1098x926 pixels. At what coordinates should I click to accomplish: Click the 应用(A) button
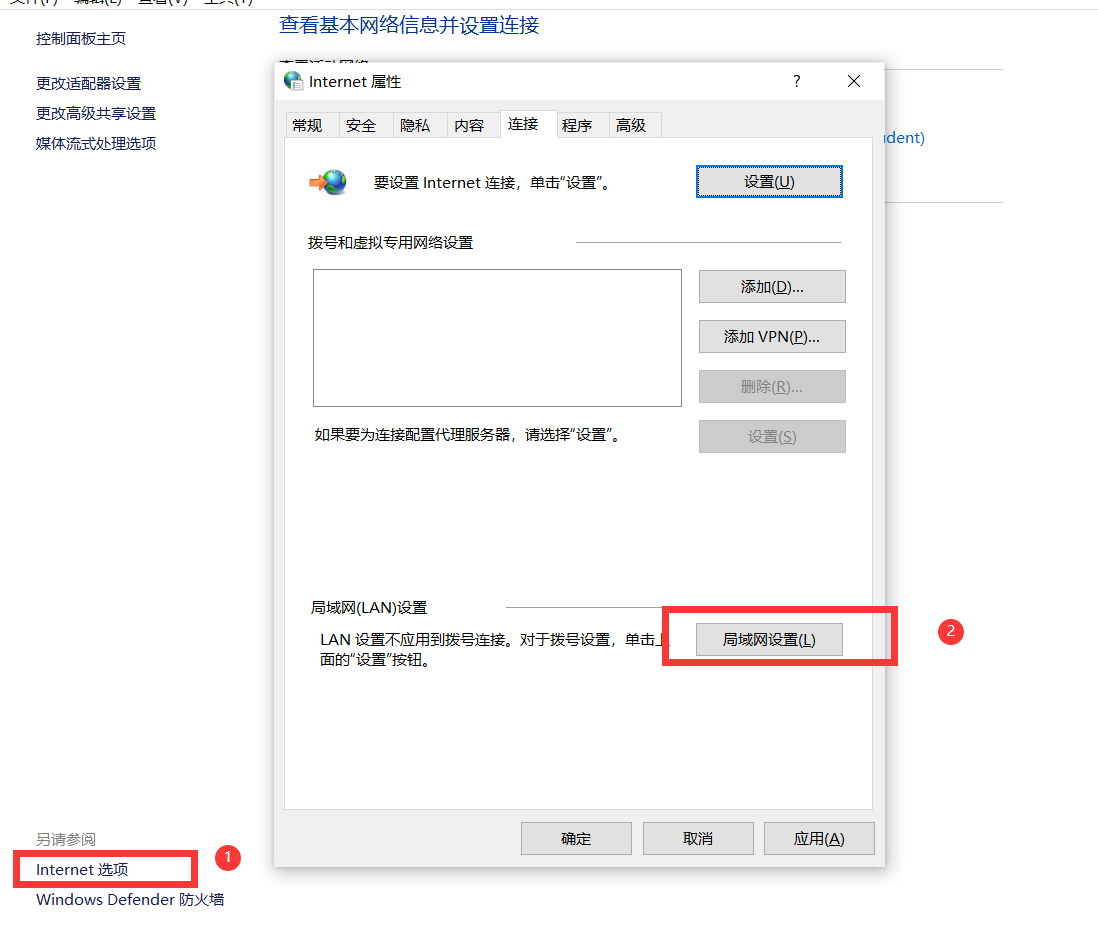coord(819,838)
